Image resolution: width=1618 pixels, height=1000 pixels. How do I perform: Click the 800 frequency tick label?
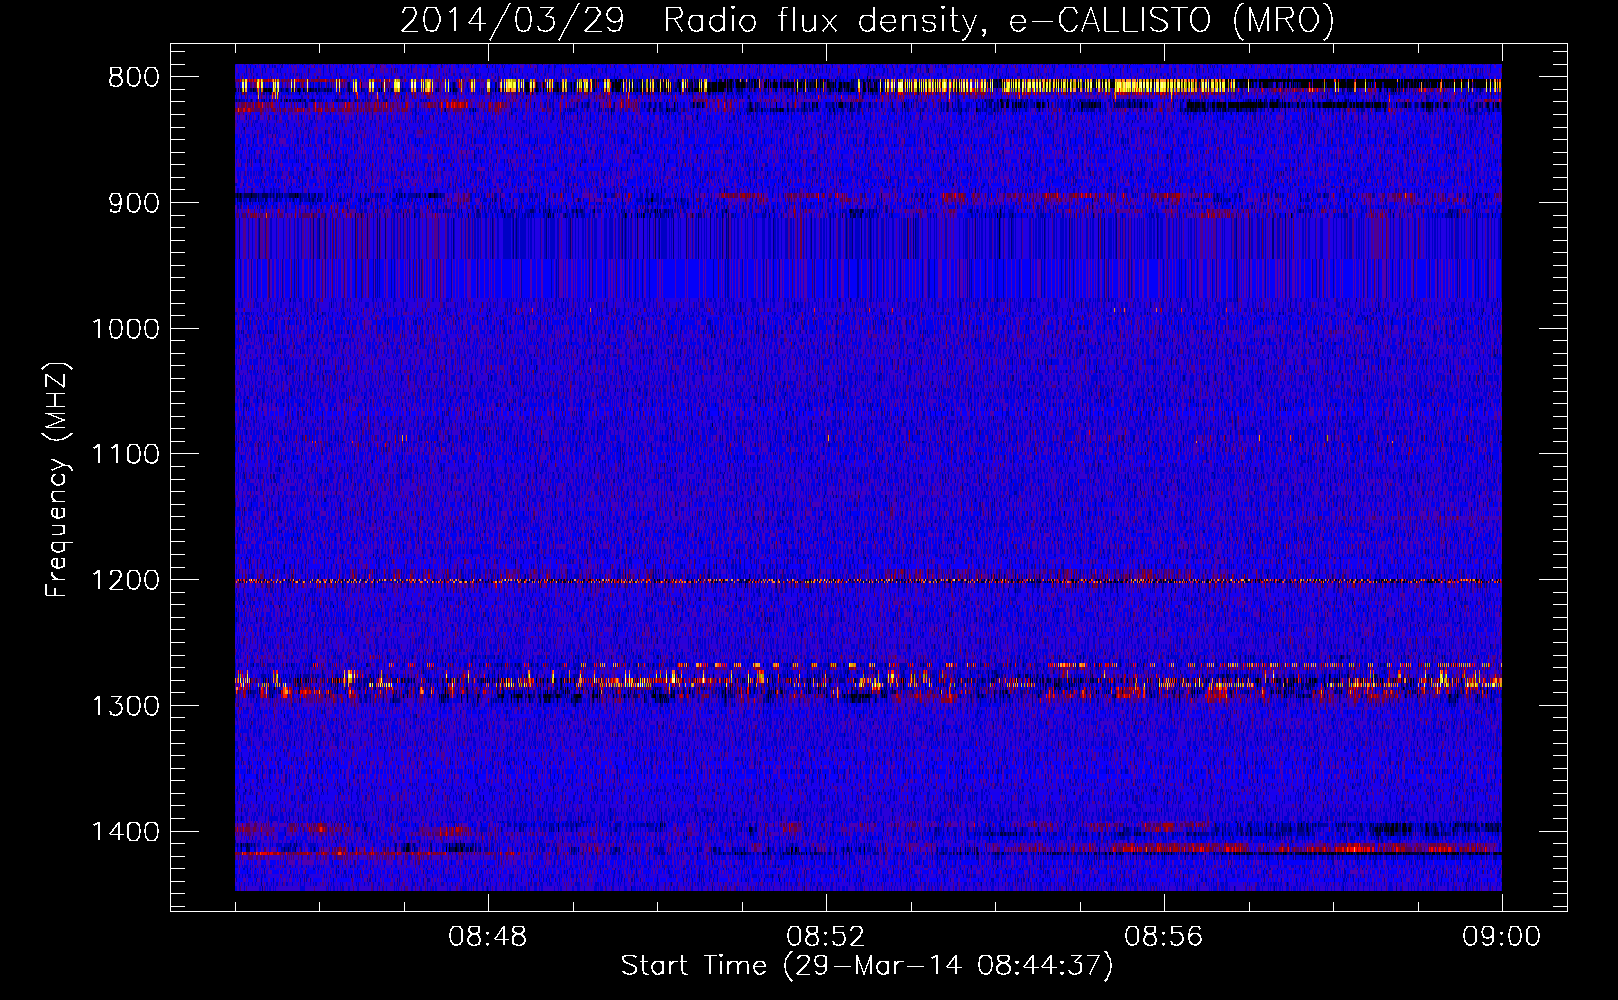click(134, 77)
